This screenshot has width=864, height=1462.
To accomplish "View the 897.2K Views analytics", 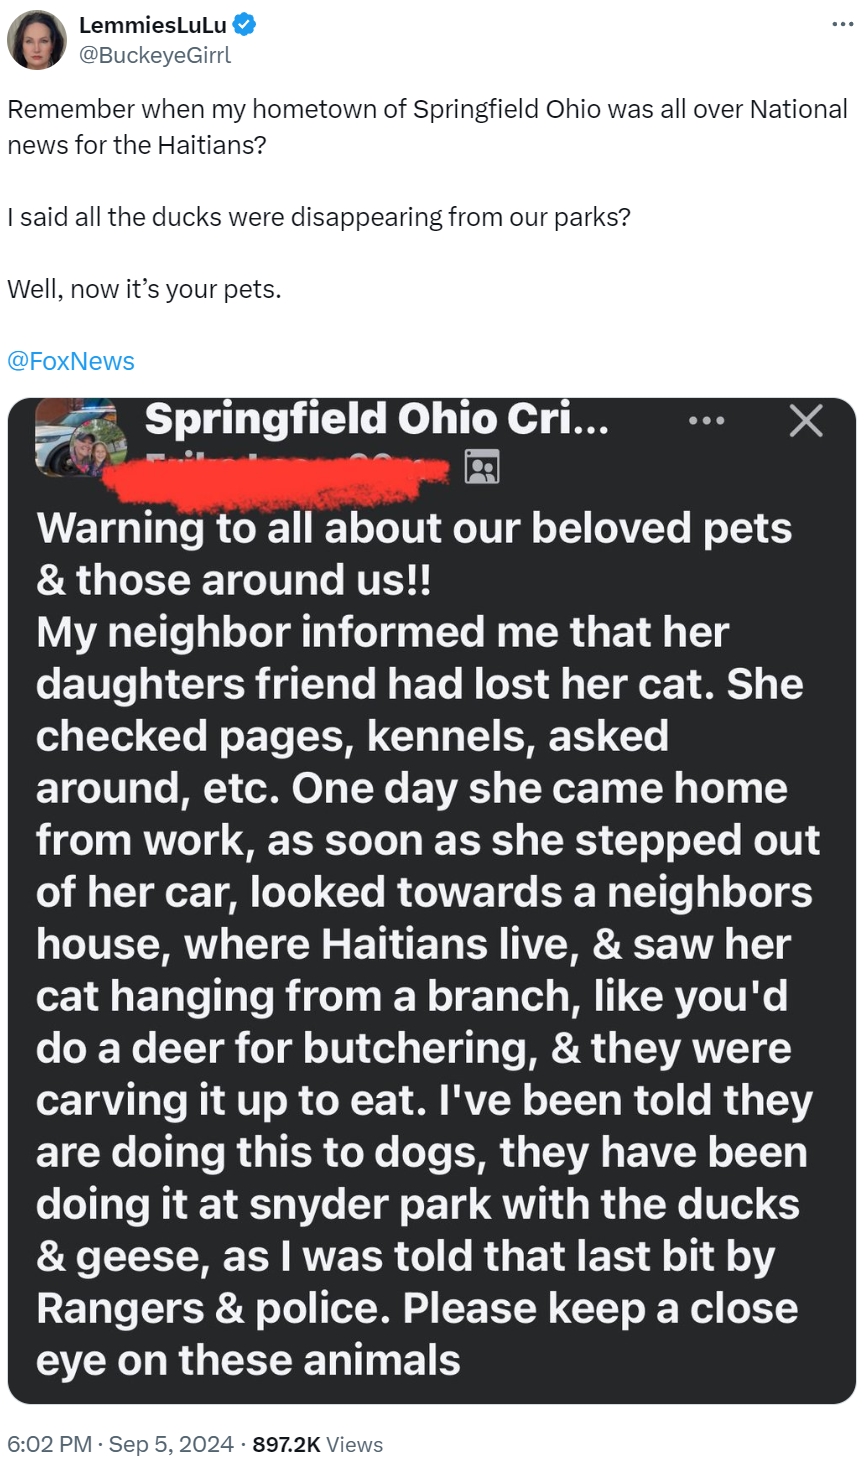I will [318, 1444].
